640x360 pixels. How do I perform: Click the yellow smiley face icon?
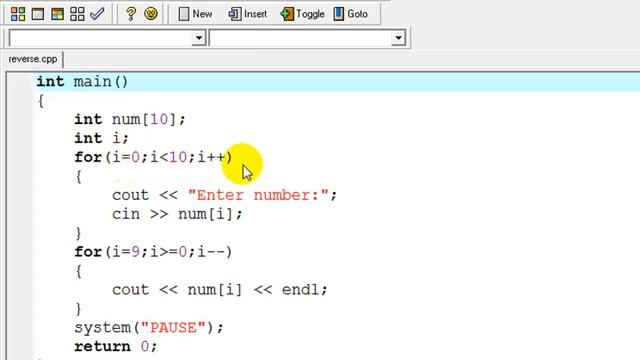coord(151,14)
